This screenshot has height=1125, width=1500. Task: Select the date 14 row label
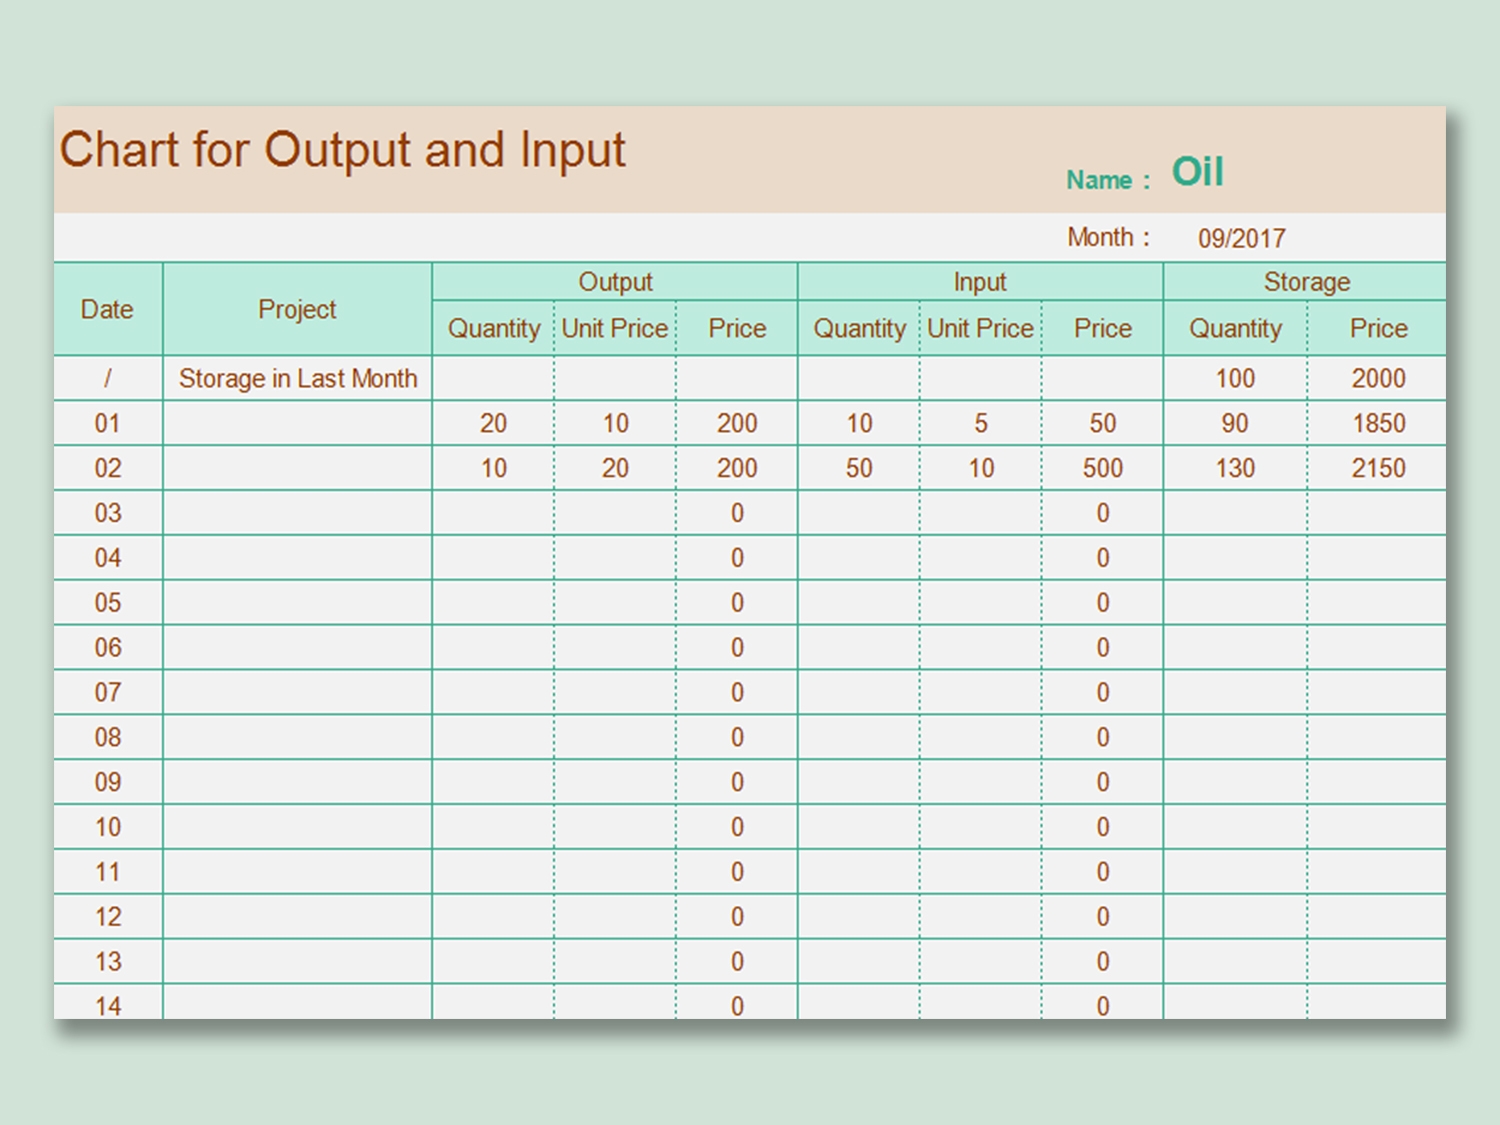tap(107, 1006)
